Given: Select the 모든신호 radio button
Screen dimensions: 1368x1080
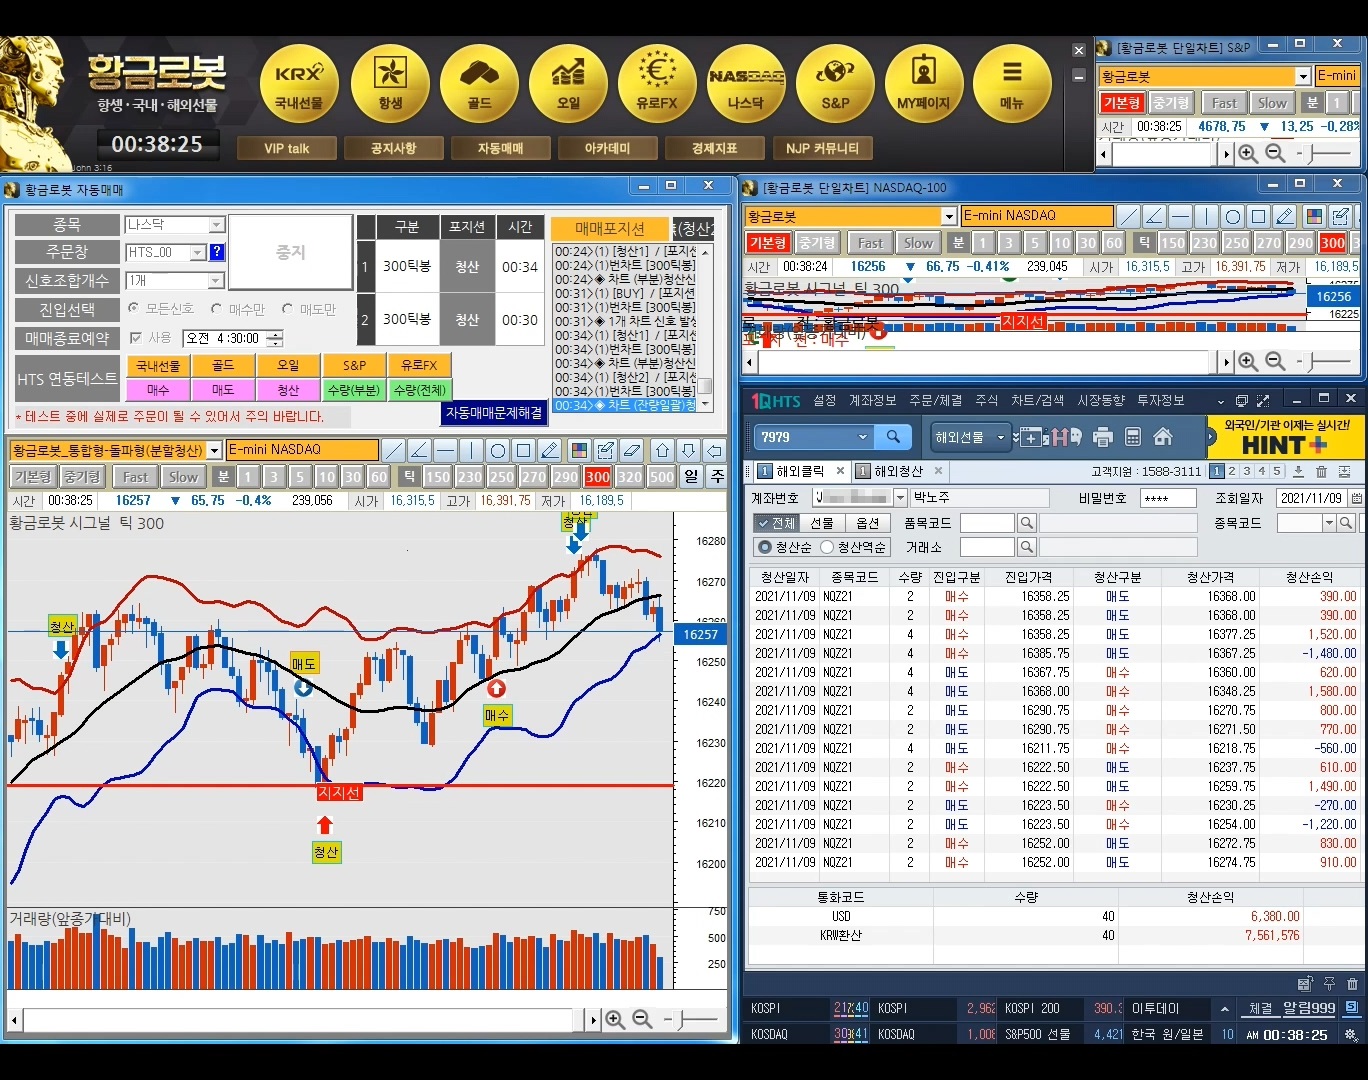Looking at the screenshot, I should (x=133, y=309).
